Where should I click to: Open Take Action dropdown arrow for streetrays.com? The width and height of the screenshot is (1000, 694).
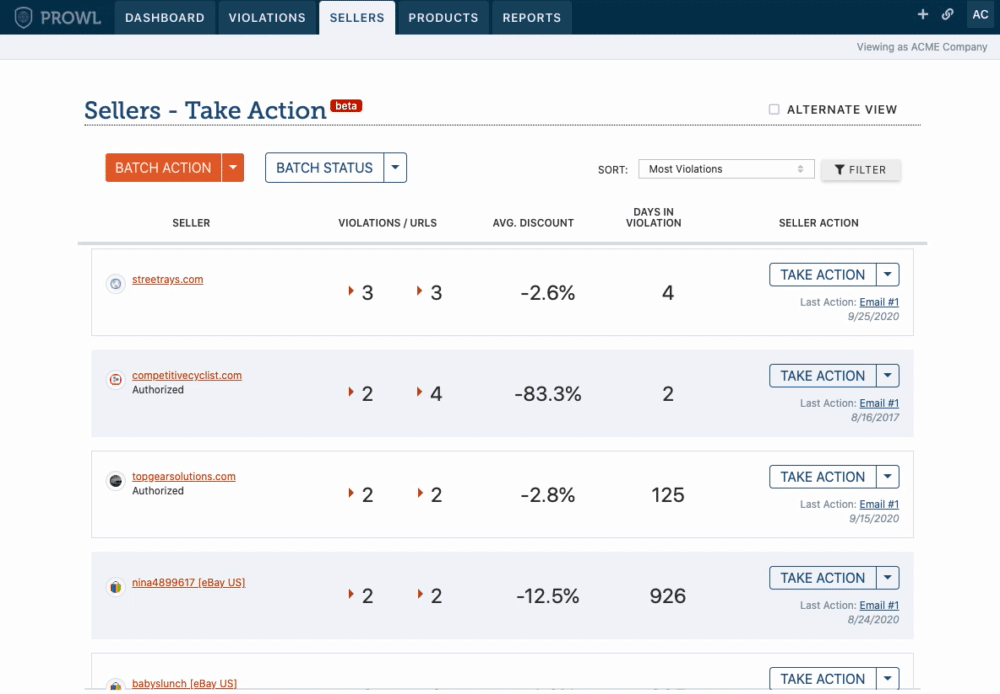tap(888, 275)
